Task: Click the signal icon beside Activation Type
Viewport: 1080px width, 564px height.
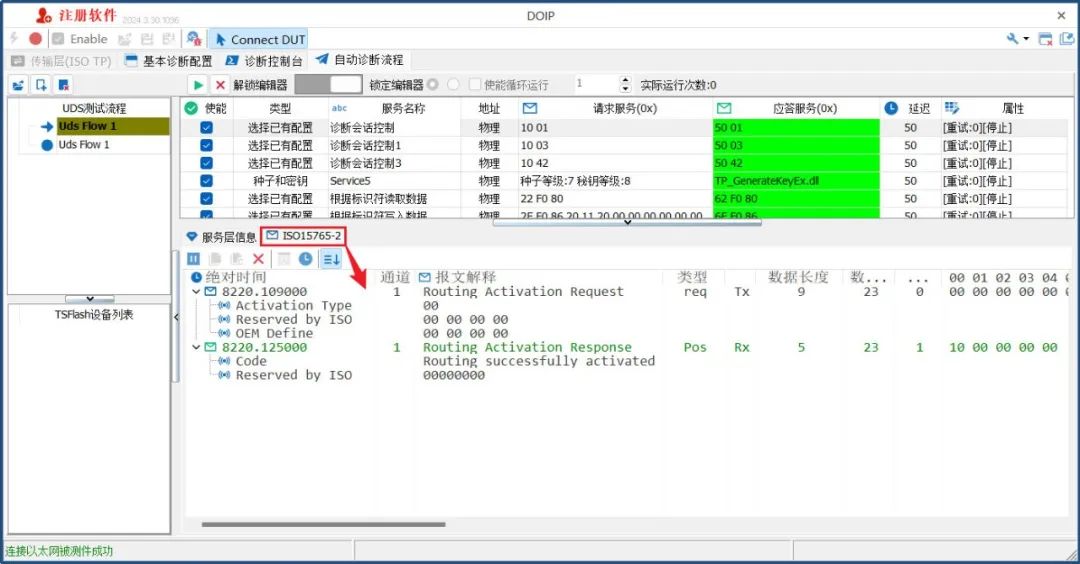Action: (x=224, y=306)
